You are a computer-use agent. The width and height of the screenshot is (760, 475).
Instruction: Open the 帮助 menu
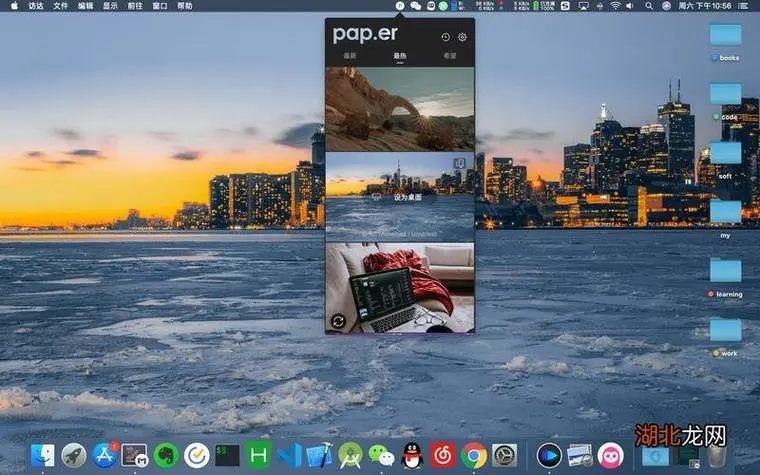185,6
